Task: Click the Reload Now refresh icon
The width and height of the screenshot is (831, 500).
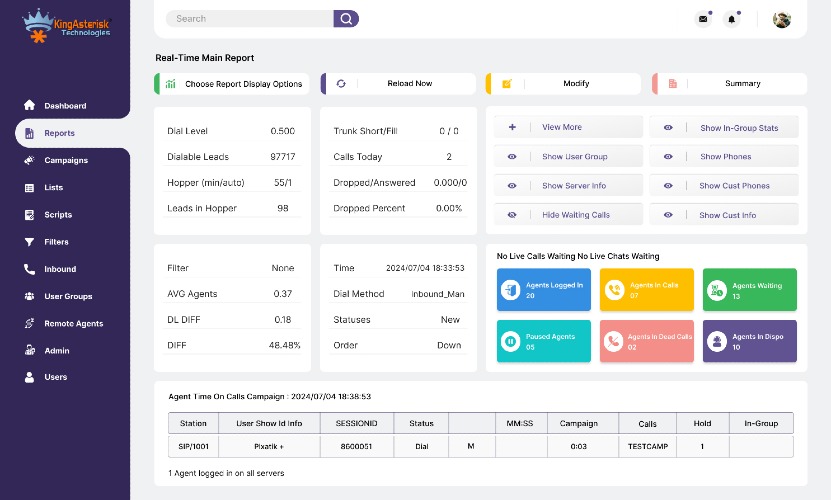Action: [341, 84]
